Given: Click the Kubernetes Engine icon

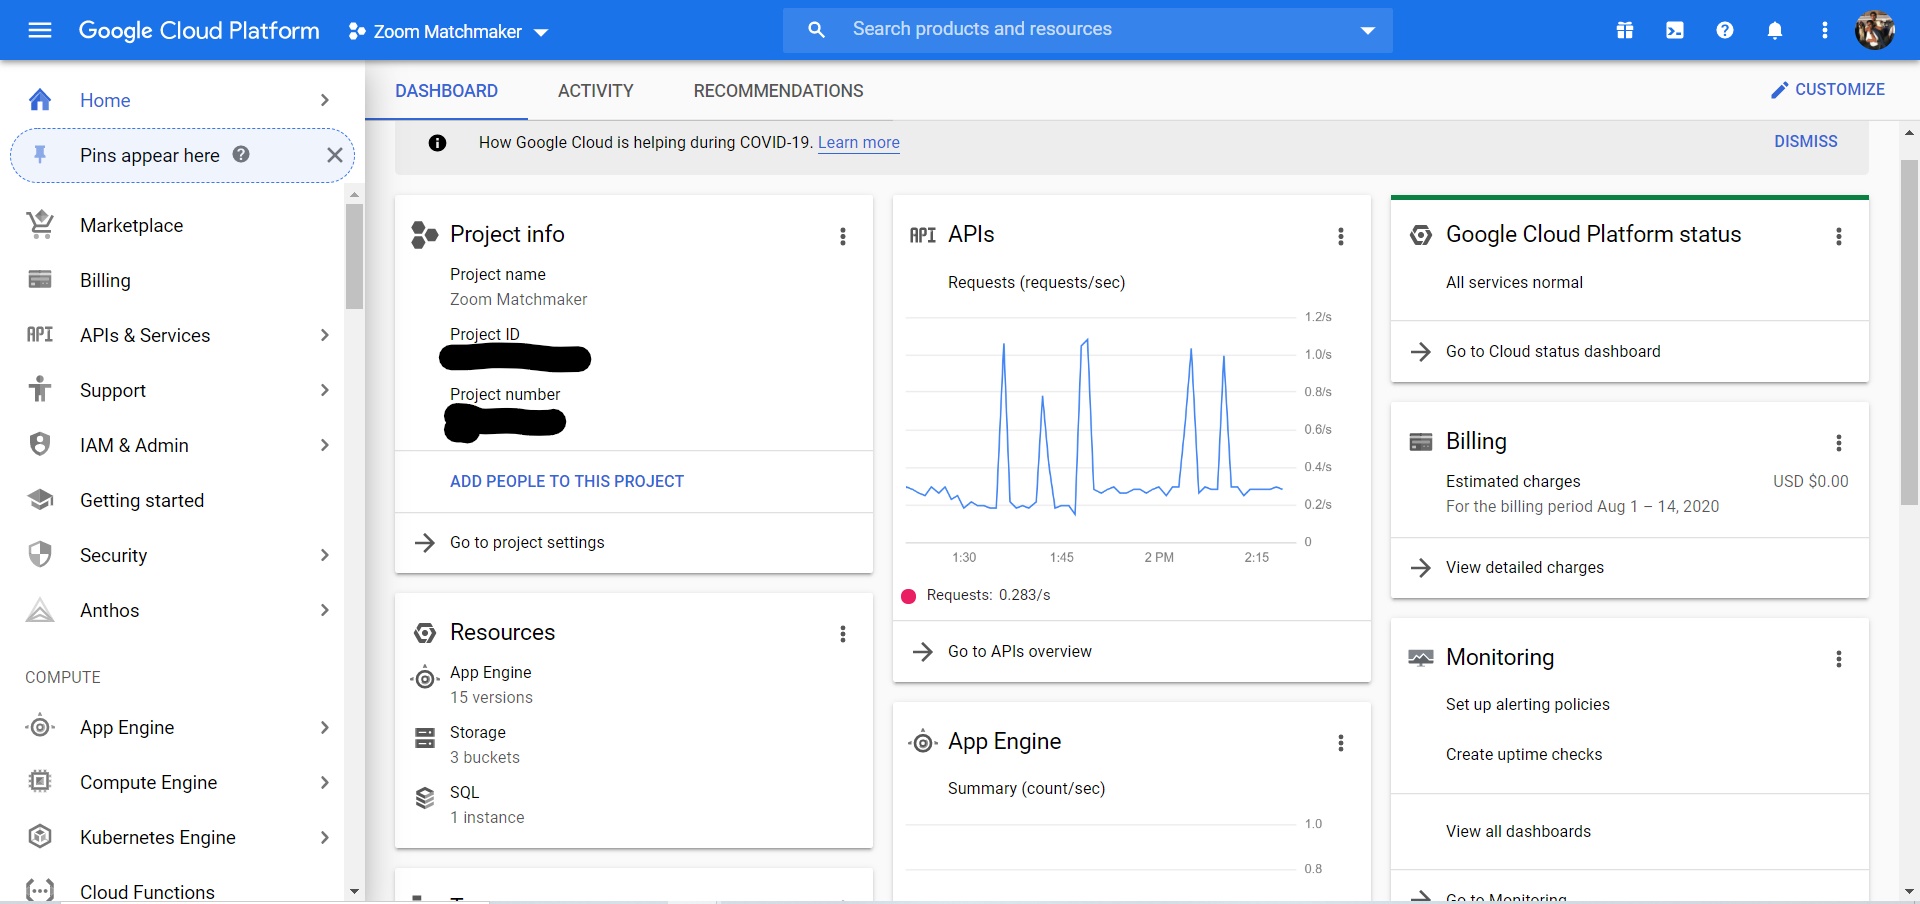Looking at the screenshot, I should click(40, 837).
